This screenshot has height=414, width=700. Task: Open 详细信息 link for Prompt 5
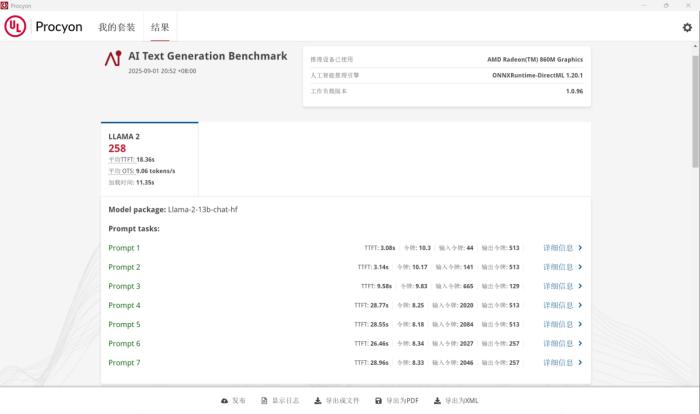pos(558,325)
